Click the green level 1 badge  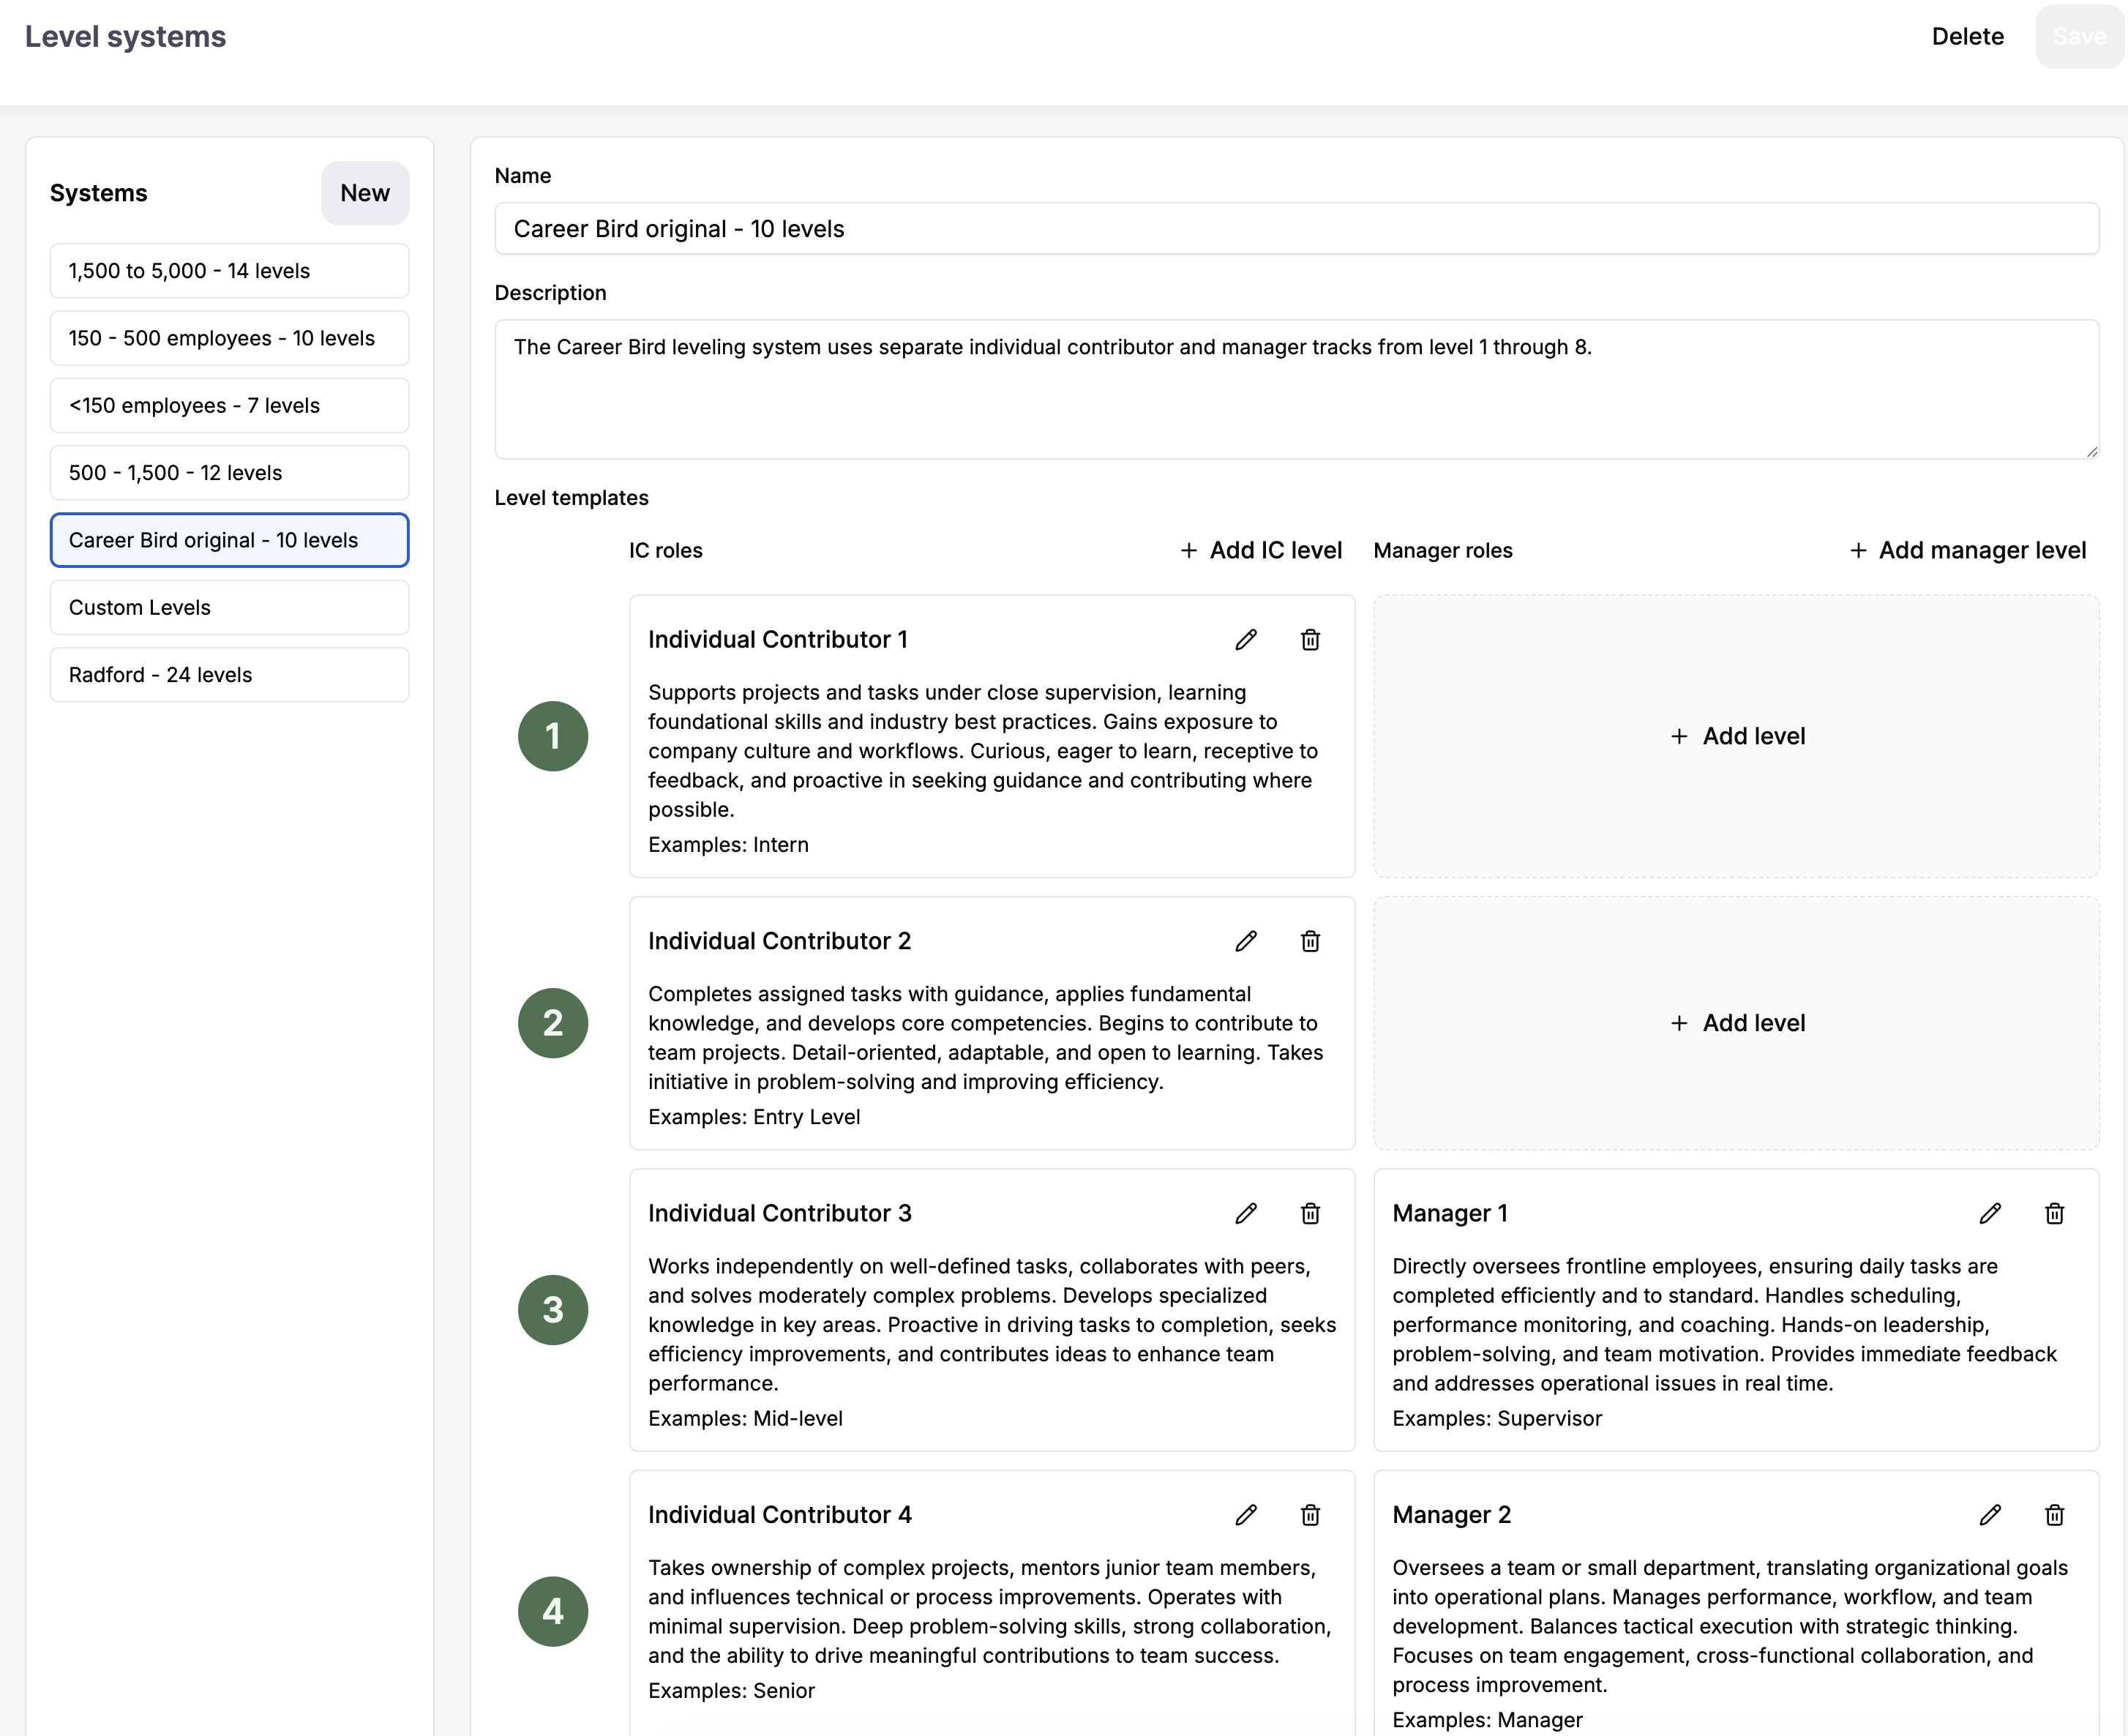pos(553,737)
